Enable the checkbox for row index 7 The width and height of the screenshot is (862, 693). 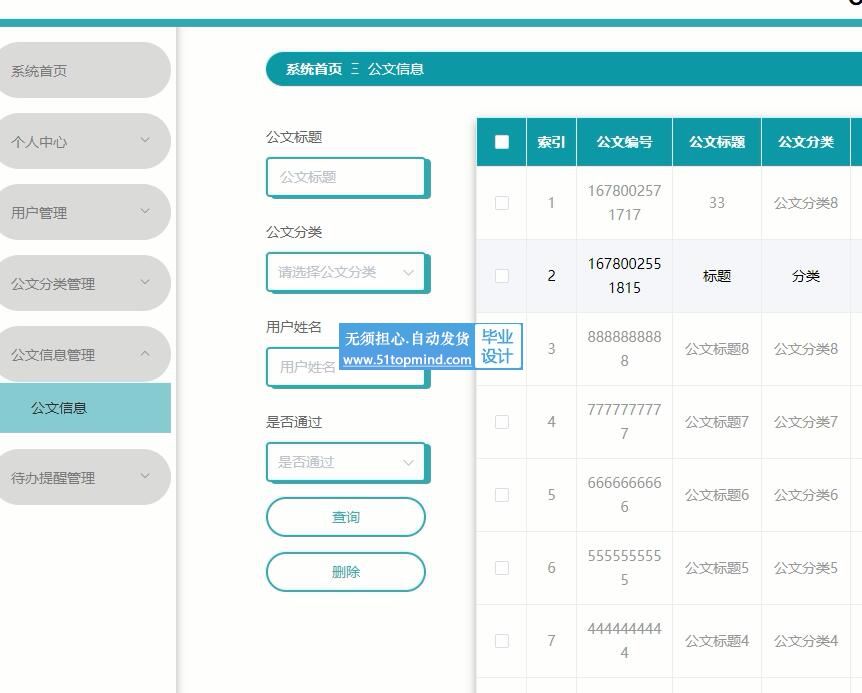(502, 641)
